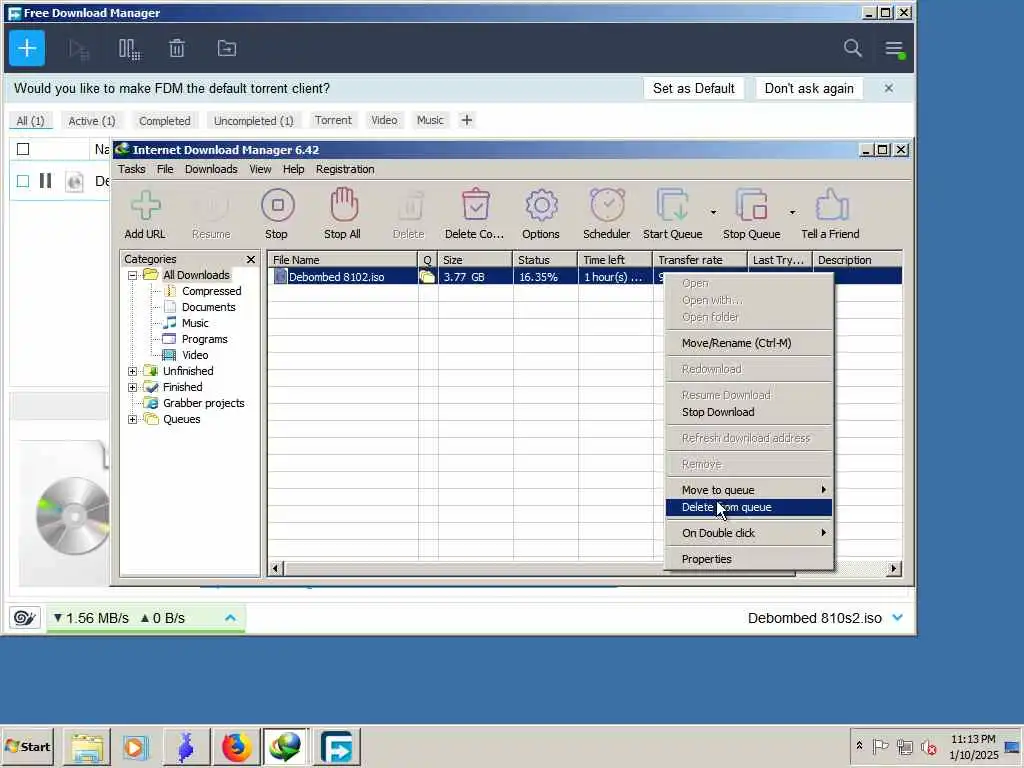This screenshot has height=768, width=1024.
Task: Switch to FDM Completed tab
Action: pyautogui.click(x=165, y=121)
